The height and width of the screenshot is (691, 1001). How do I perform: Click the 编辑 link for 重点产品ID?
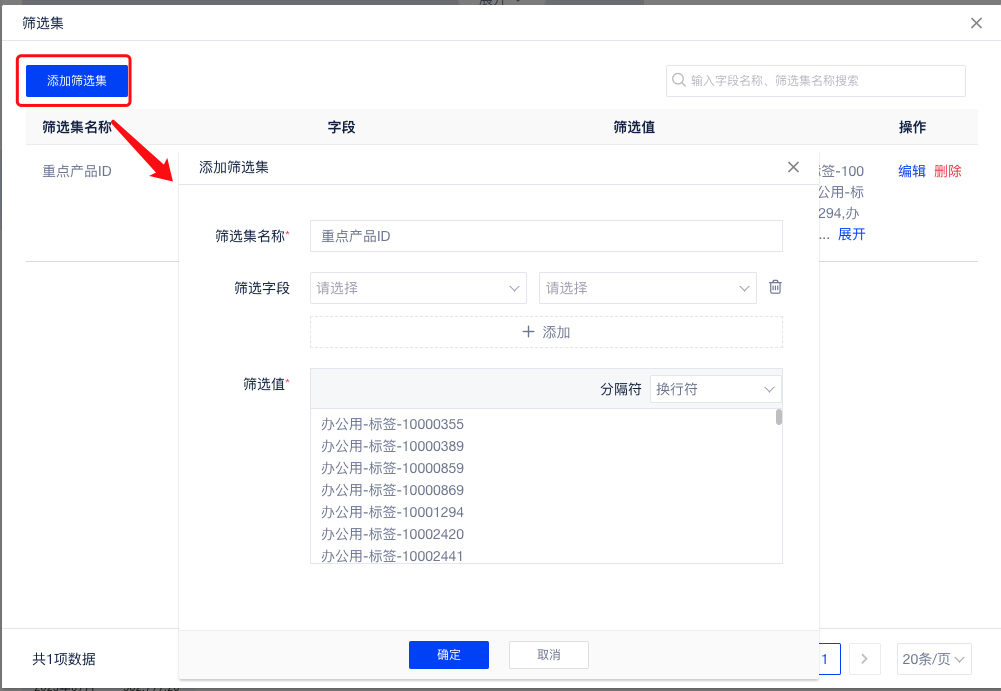(x=912, y=171)
